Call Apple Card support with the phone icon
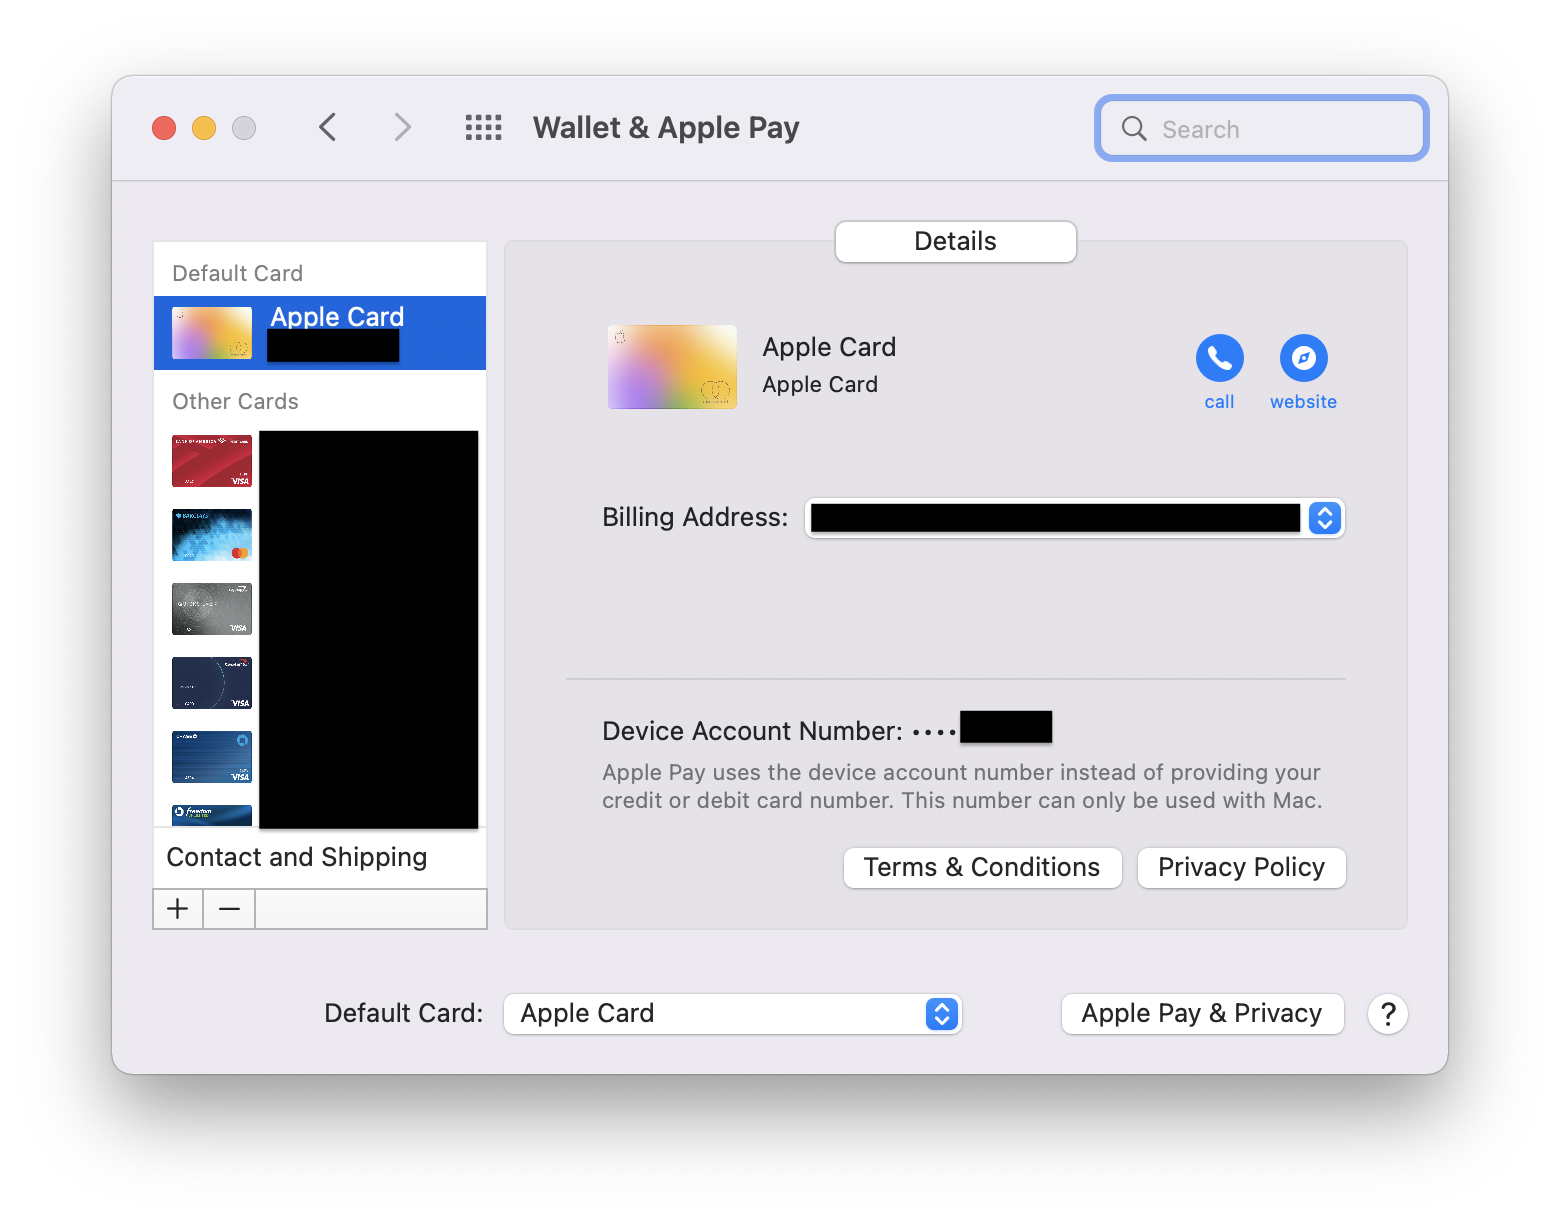 [x=1219, y=358]
